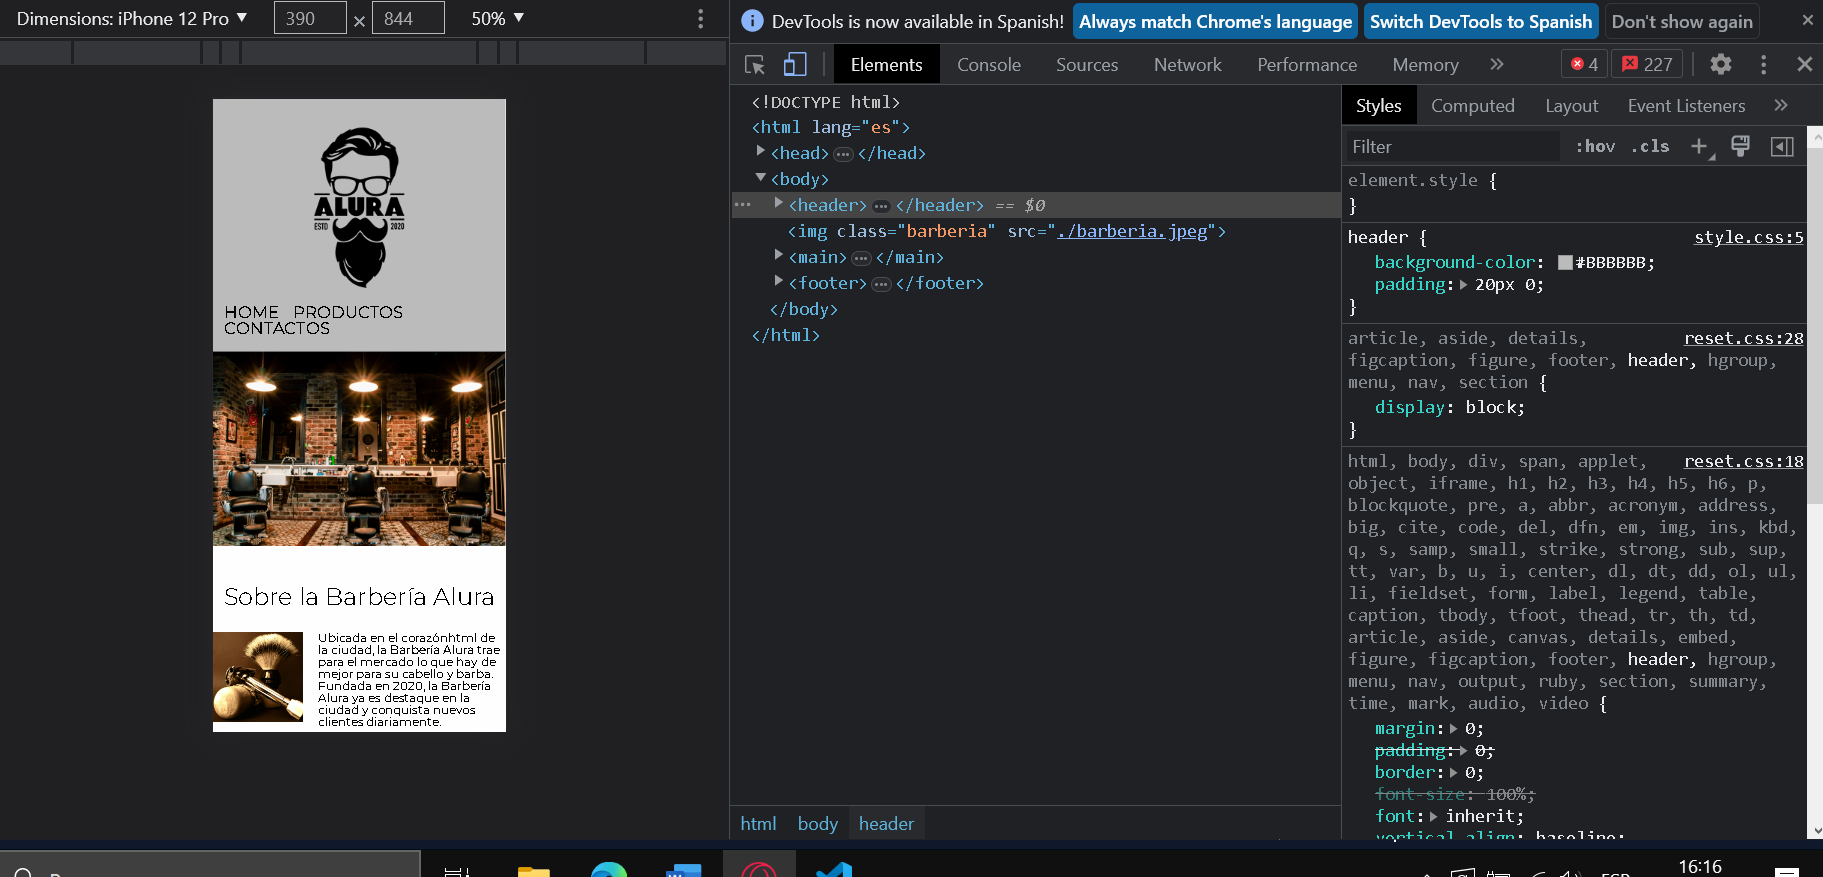Click the Styles Filter input
The height and width of the screenshot is (877, 1823).
(1453, 147)
